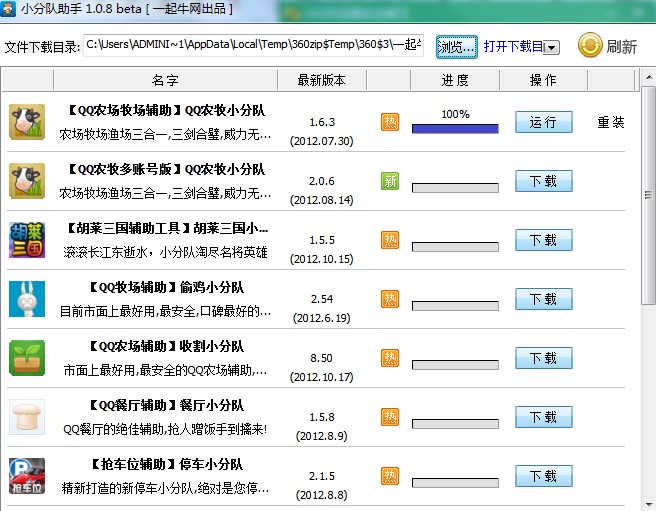Click the hot badge on 收割小分队 row

pos(390,358)
